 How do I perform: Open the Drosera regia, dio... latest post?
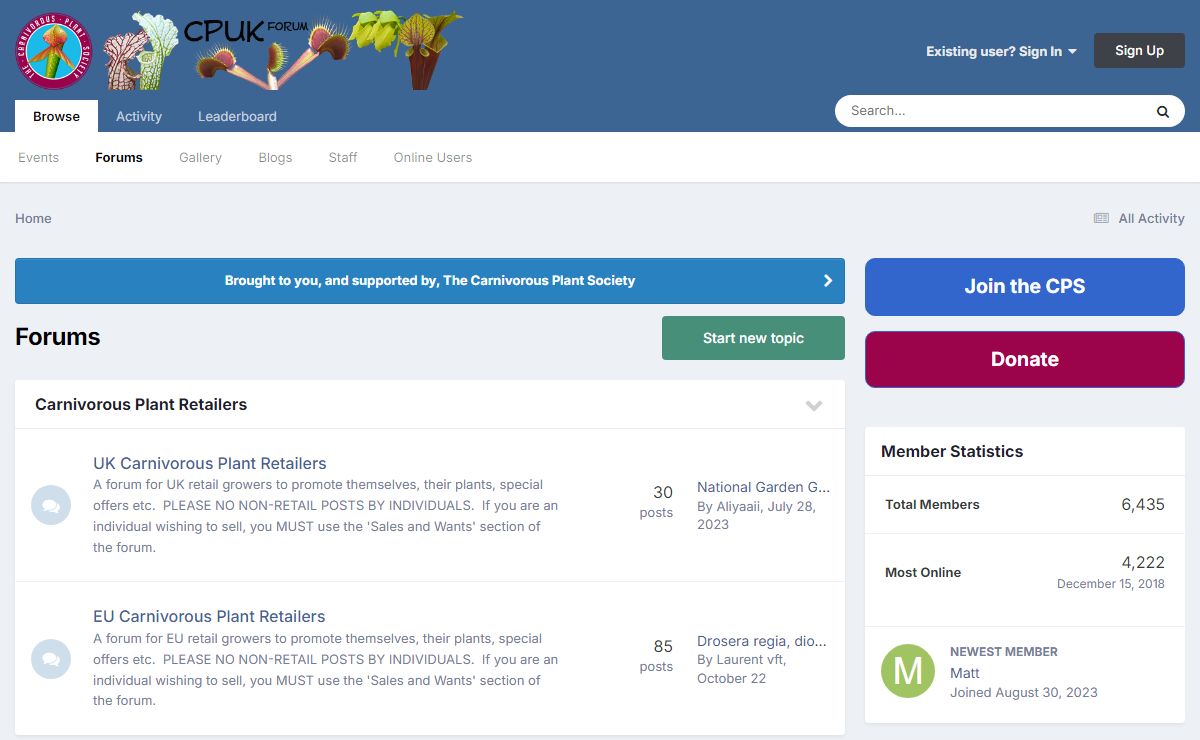762,641
